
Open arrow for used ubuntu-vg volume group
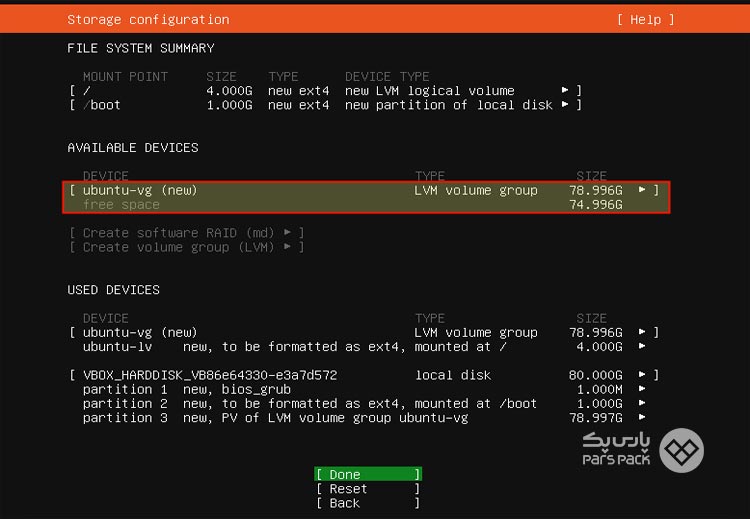tap(642, 332)
